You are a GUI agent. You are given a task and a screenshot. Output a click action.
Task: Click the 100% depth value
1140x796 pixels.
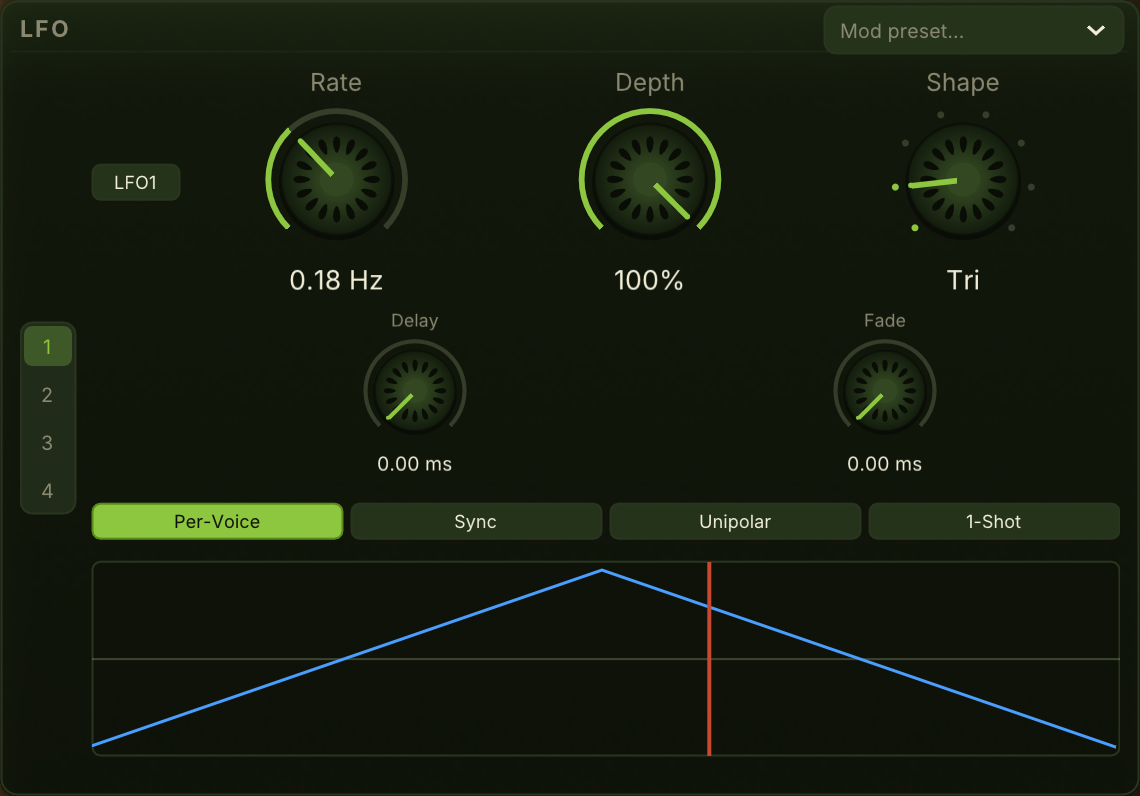point(649,280)
